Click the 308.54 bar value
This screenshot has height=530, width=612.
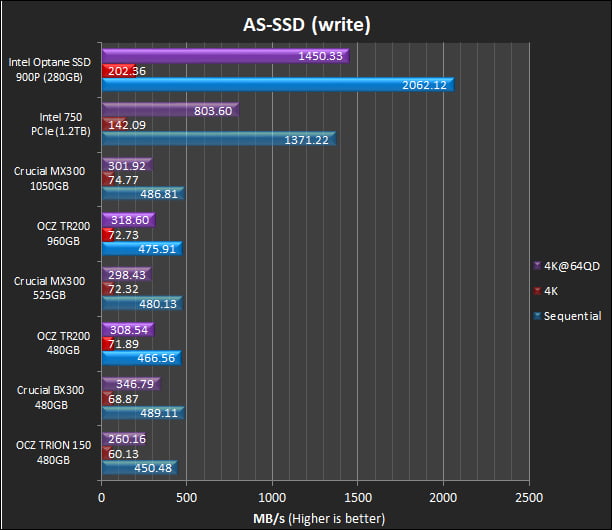[129, 330]
